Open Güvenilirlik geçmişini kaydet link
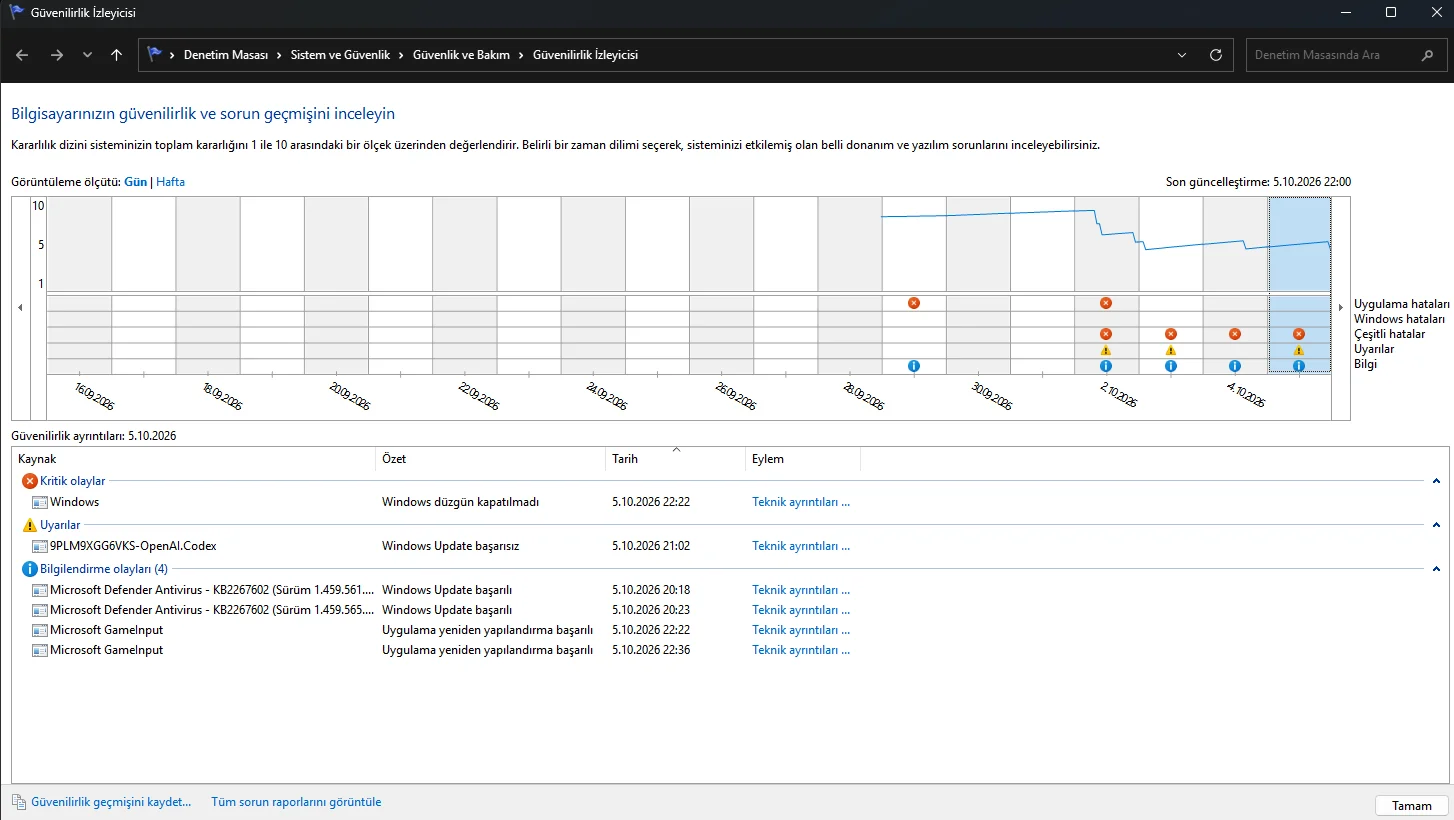This screenshot has height=820, width=1454. (x=111, y=802)
